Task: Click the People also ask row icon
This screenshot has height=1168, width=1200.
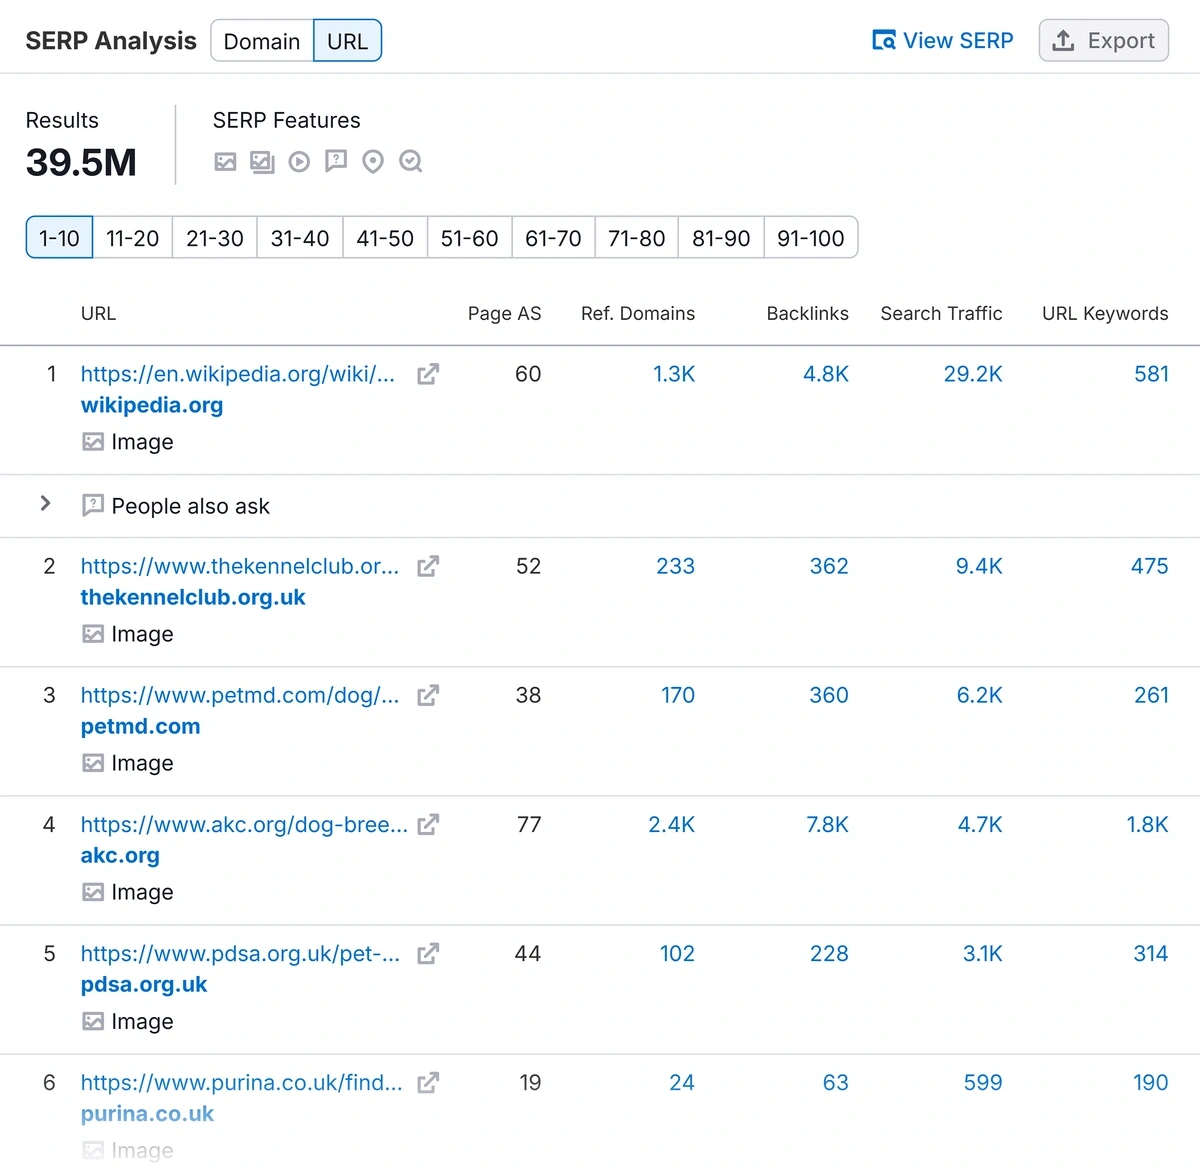Action: click(x=93, y=505)
